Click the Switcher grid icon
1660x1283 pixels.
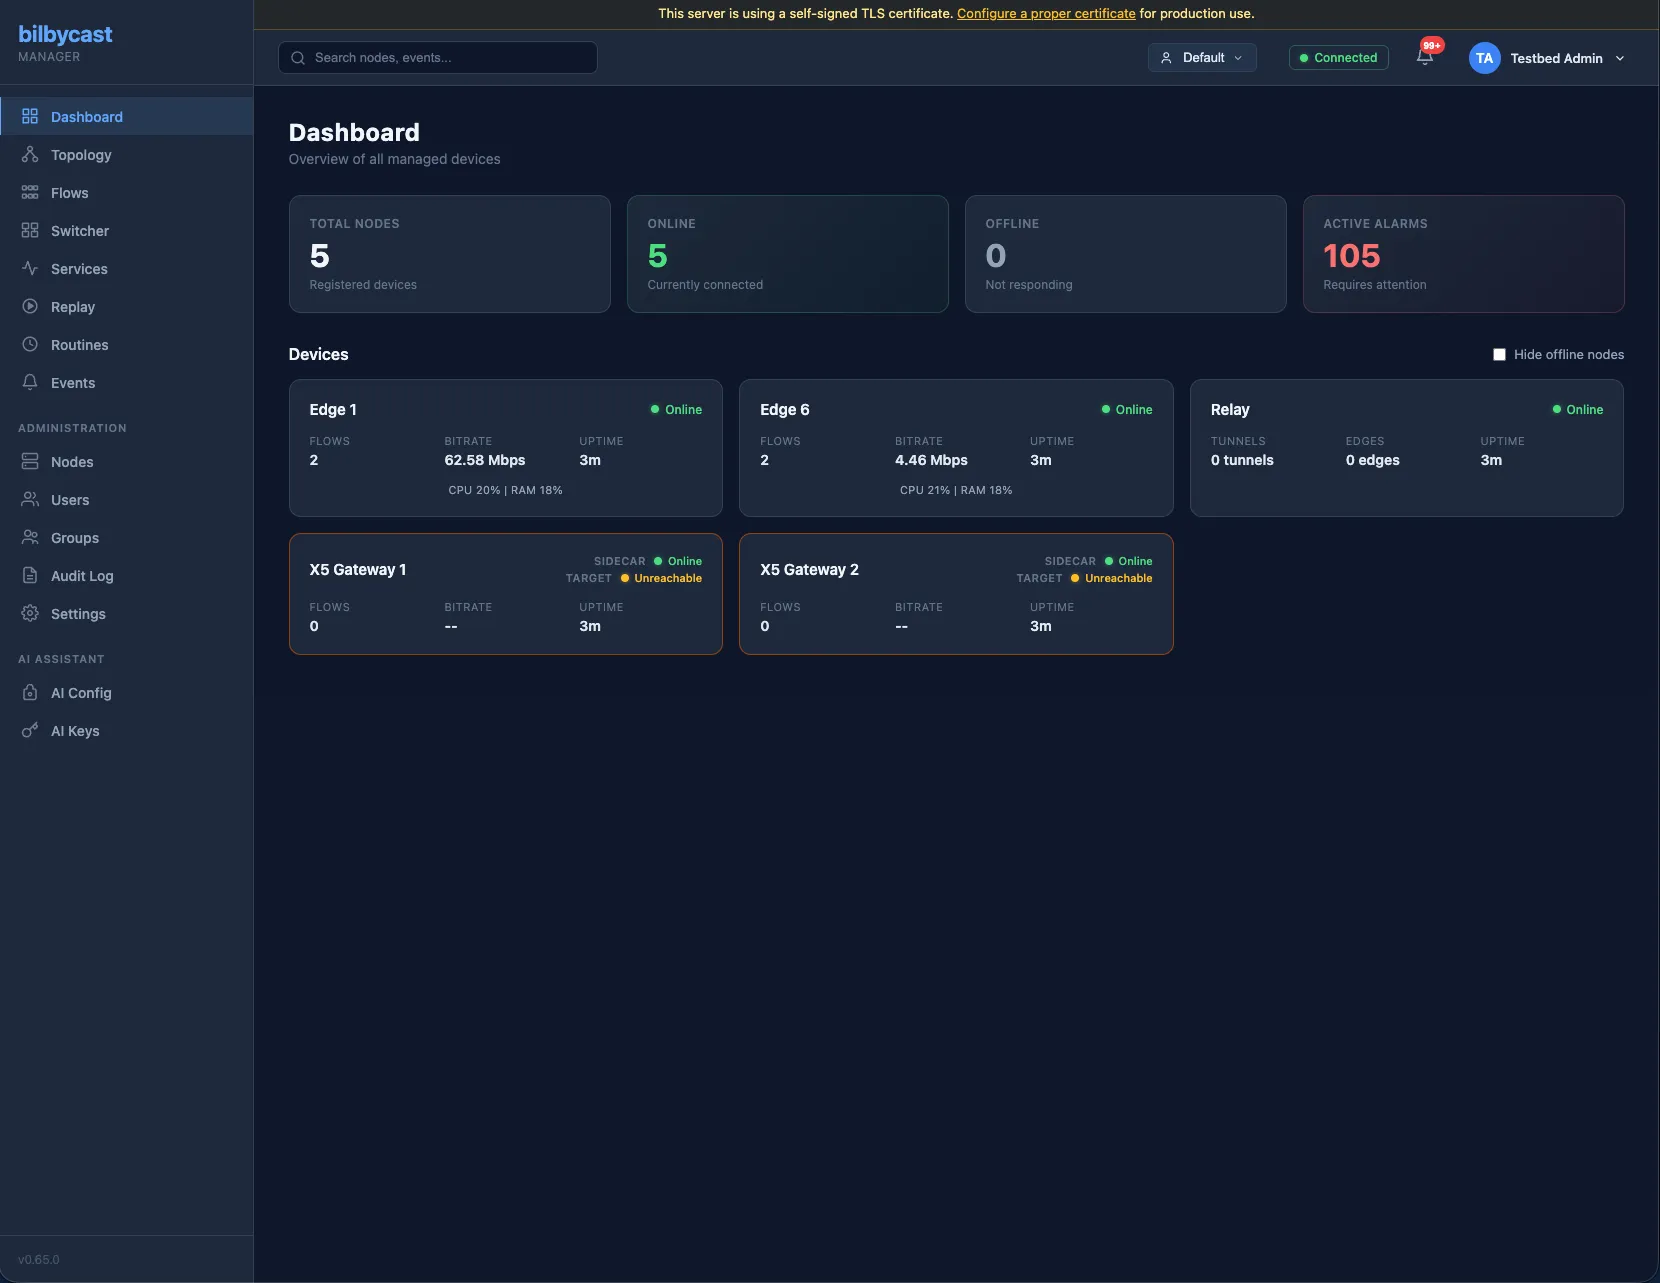[x=30, y=230]
